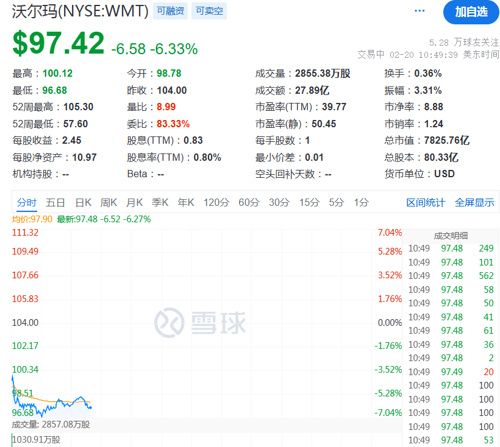Click the 均价:97.90 label above chart
500x447 pixels.
point(32,219)
